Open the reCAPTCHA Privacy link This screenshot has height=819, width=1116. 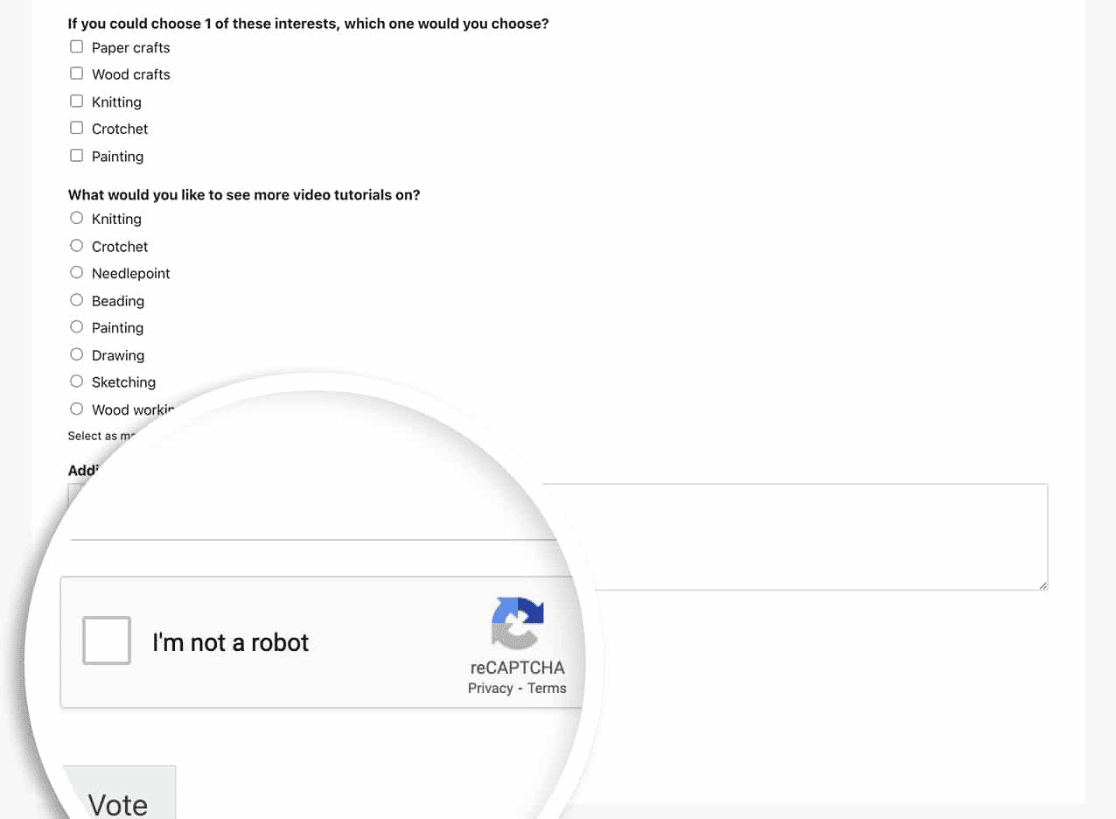click(490, 688)
